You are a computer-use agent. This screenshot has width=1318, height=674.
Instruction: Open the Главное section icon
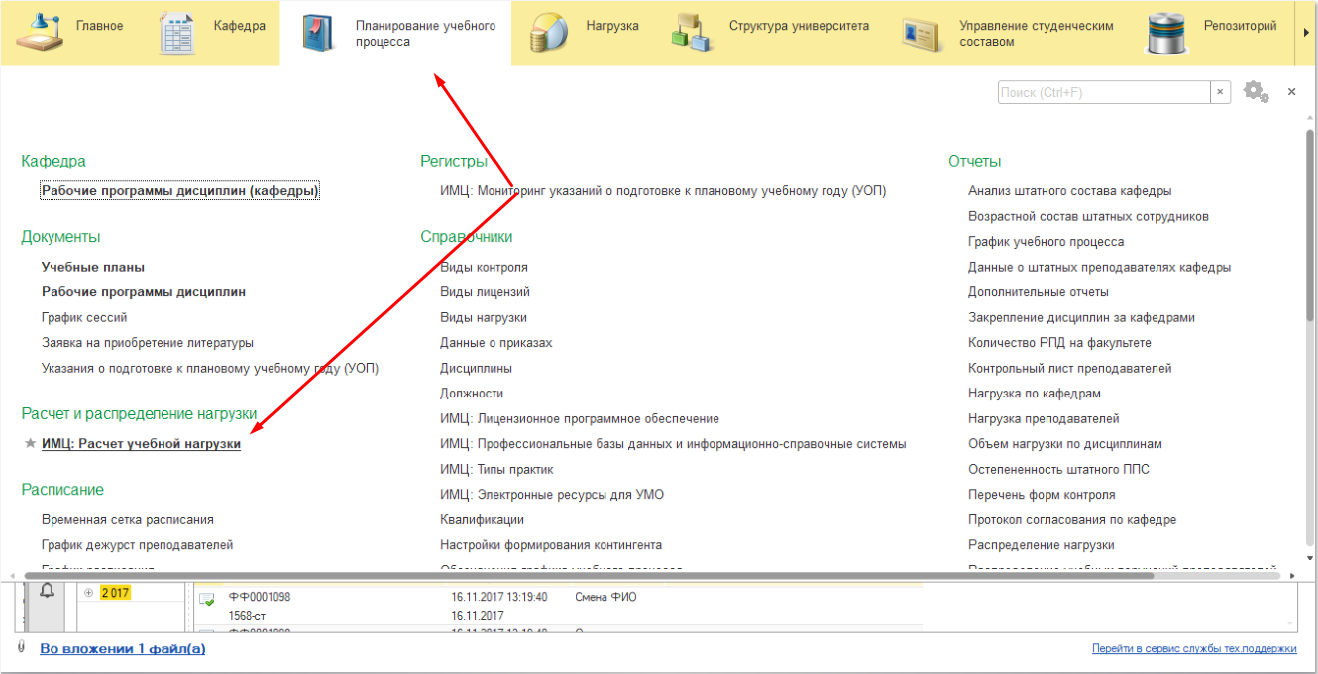click(x=39, y=32)
